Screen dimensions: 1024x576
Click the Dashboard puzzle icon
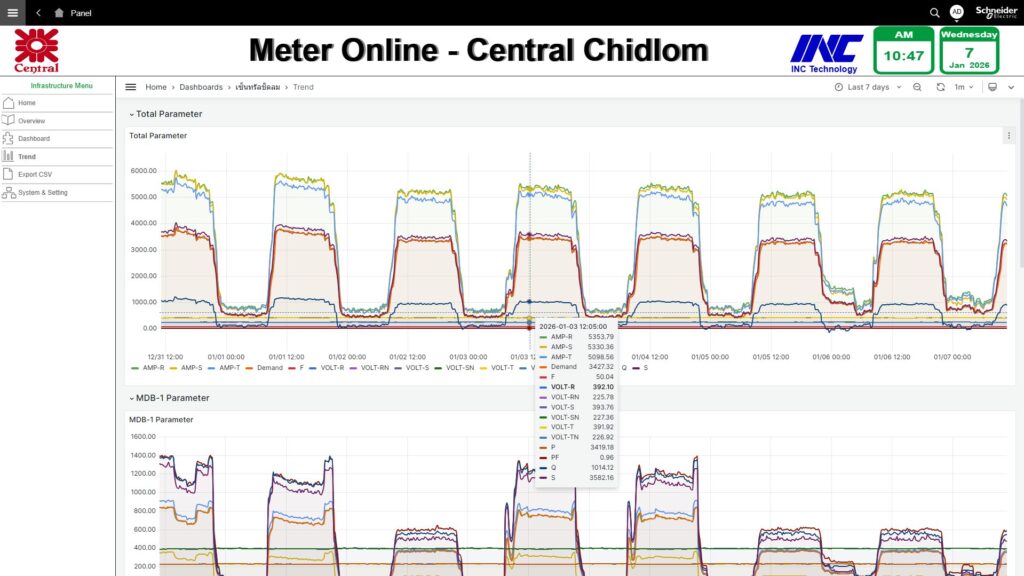[8, 138]
